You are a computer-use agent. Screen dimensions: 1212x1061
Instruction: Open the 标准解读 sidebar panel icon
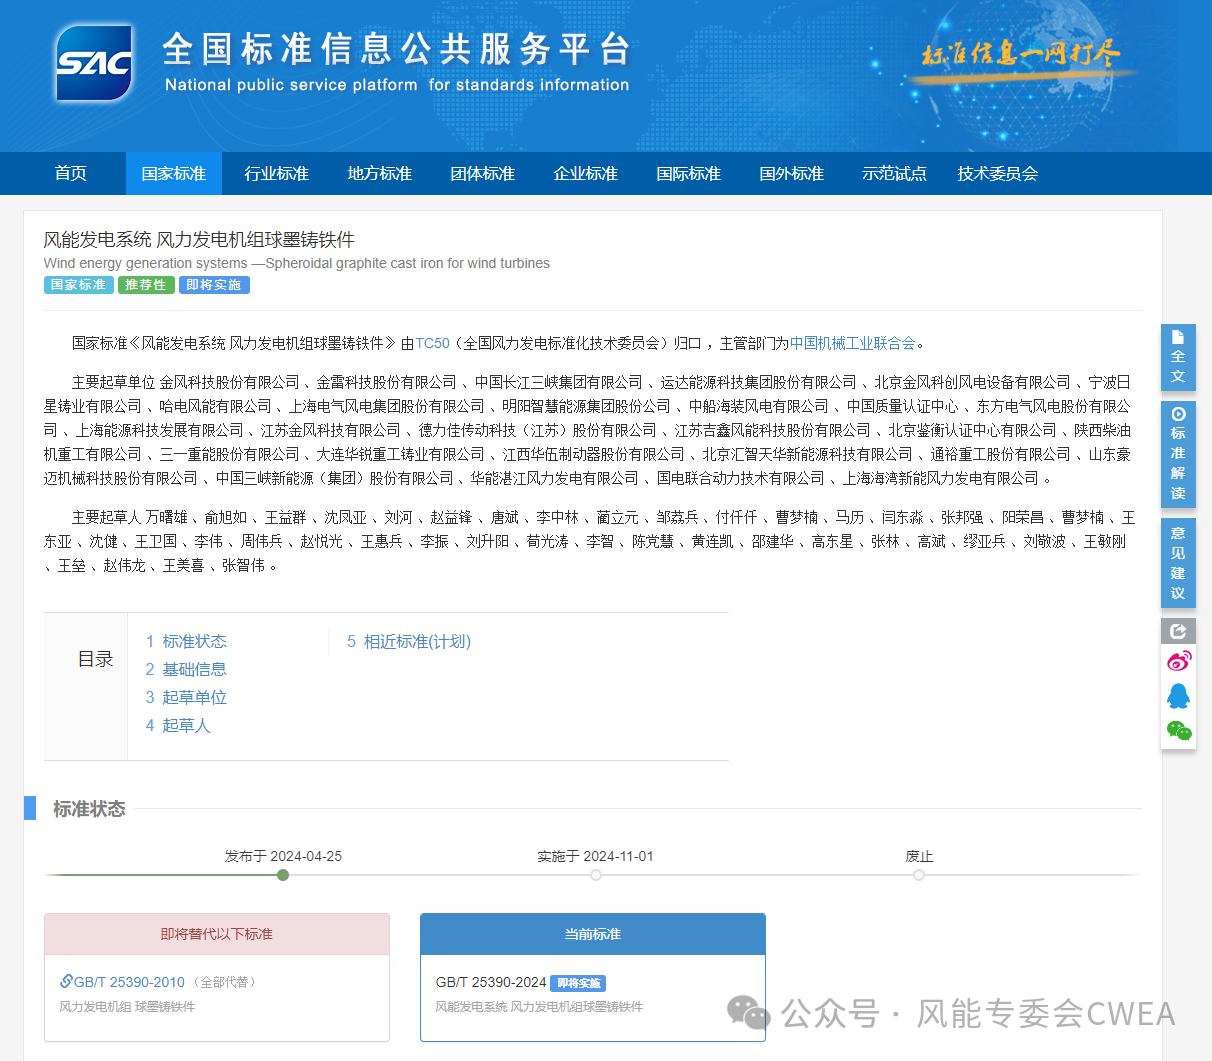[x=1178, y=452]
